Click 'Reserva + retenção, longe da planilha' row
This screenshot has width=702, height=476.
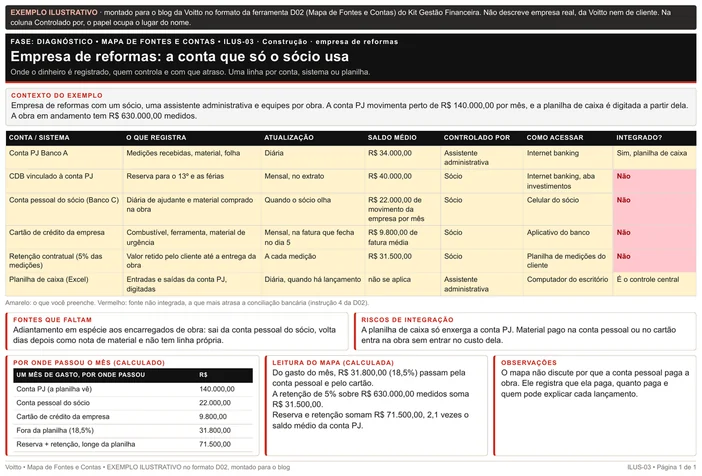pos(133,445)
